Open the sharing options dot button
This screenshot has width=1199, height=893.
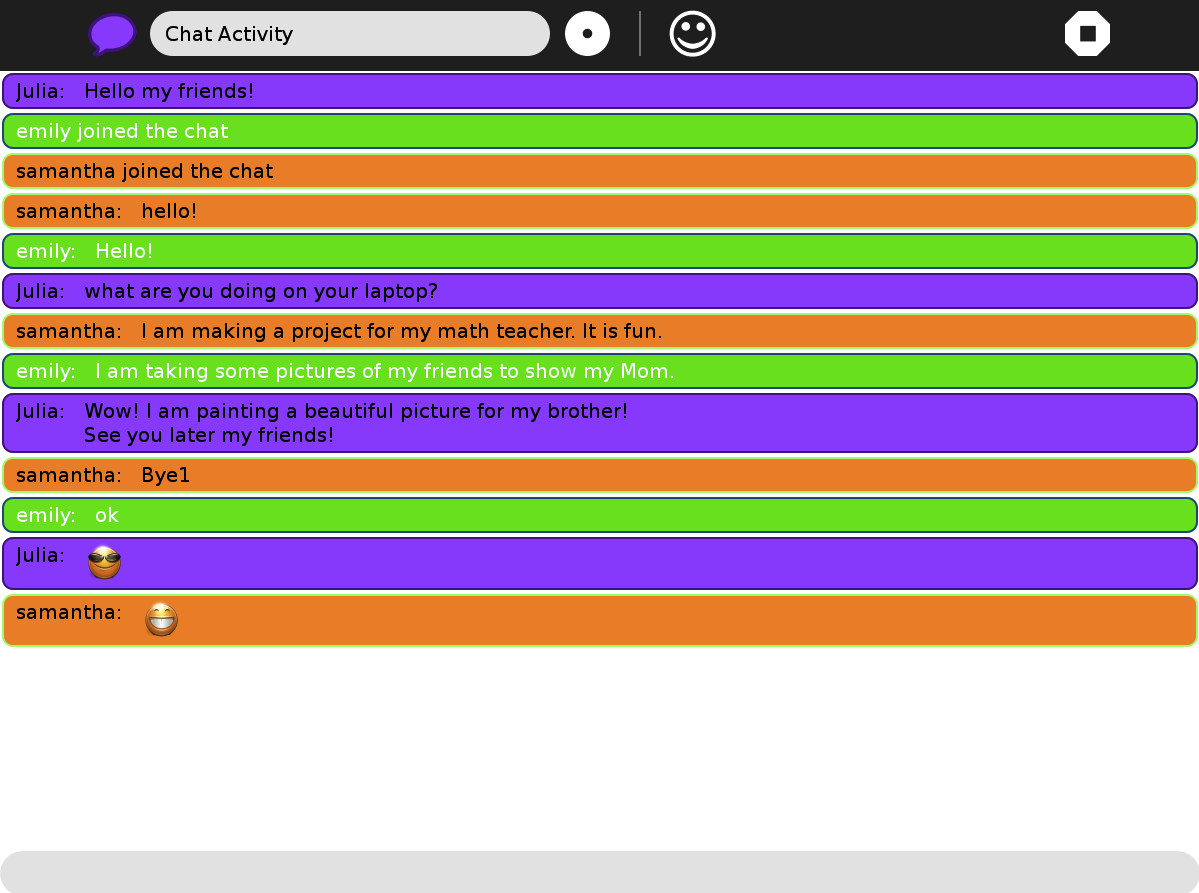coord(587,34)
